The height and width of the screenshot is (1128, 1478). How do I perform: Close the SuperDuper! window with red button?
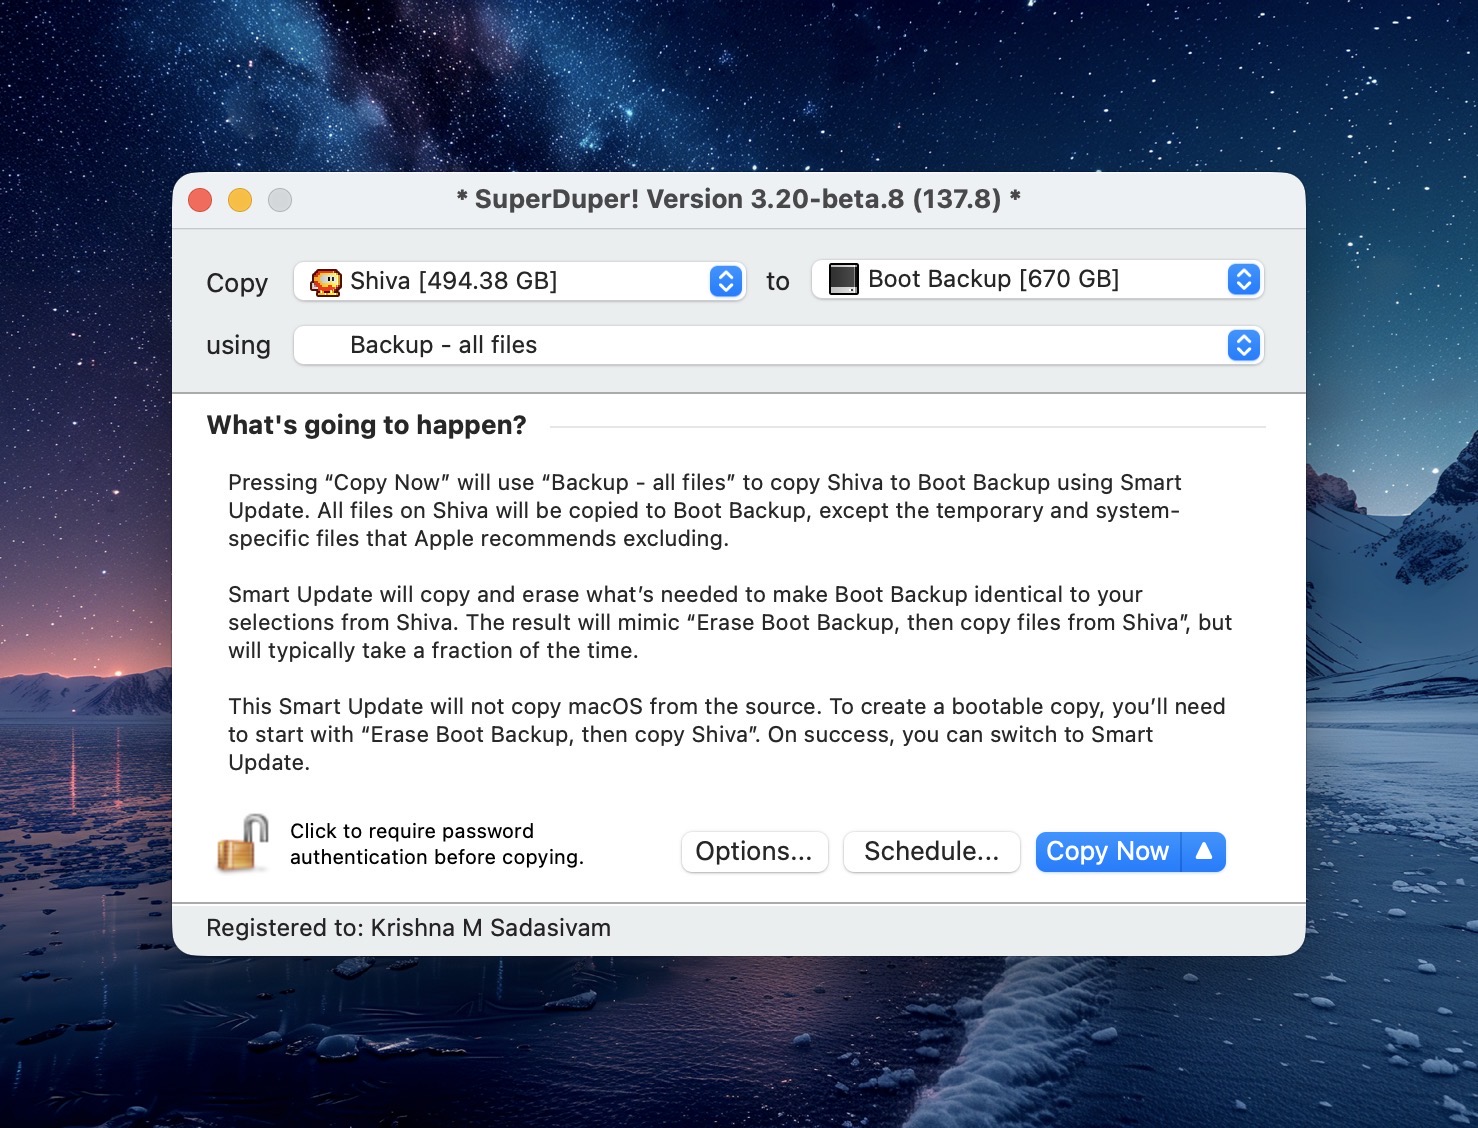click(200, 200)
